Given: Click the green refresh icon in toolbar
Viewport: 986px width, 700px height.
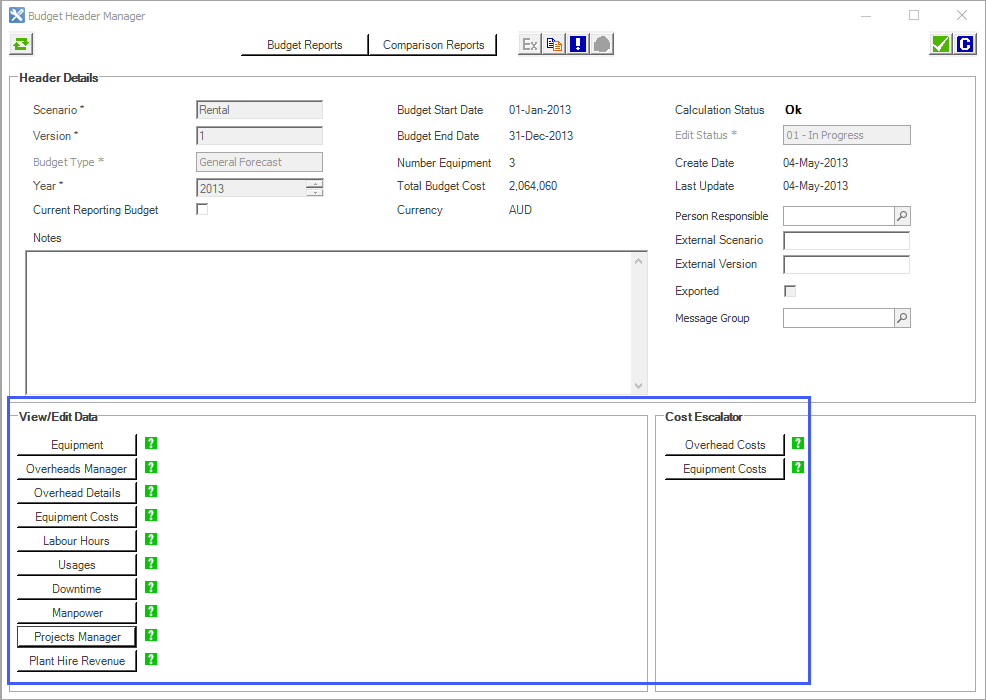Looking at the screenshot, I should click(21, 44).
